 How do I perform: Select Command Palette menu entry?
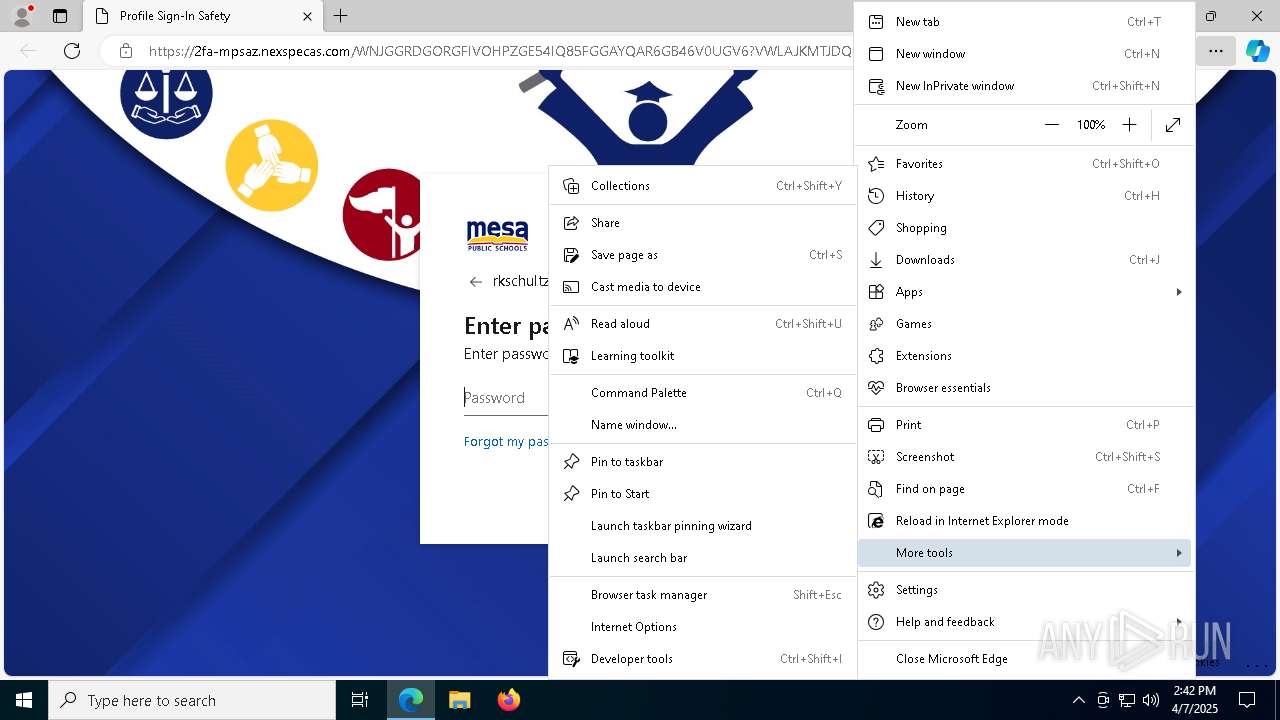(703, 393)
